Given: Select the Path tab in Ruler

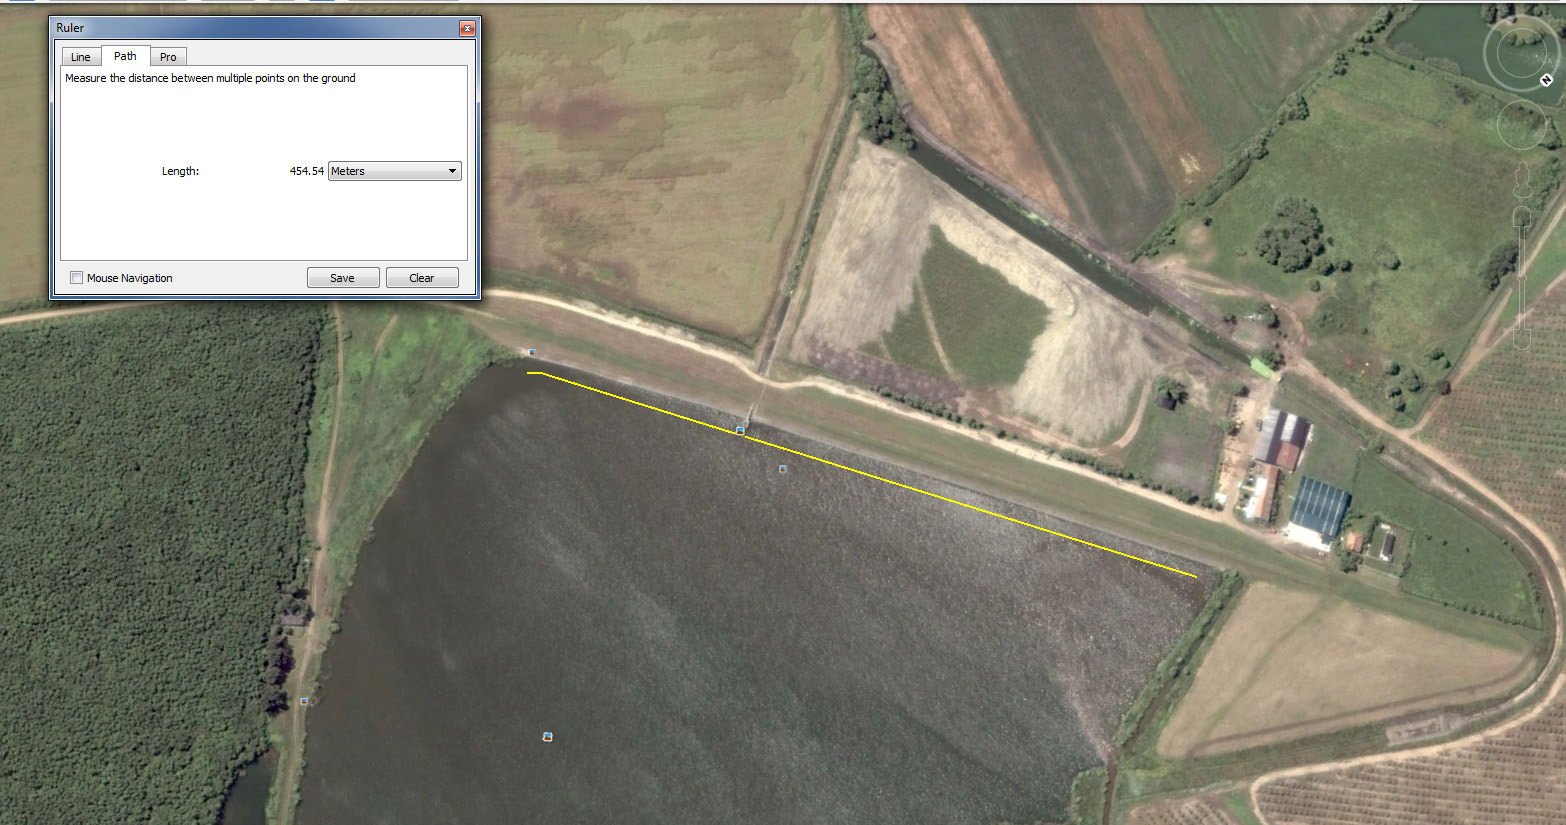Looking at the screenshot, I should pyautogui.click(x=125, y=56).
